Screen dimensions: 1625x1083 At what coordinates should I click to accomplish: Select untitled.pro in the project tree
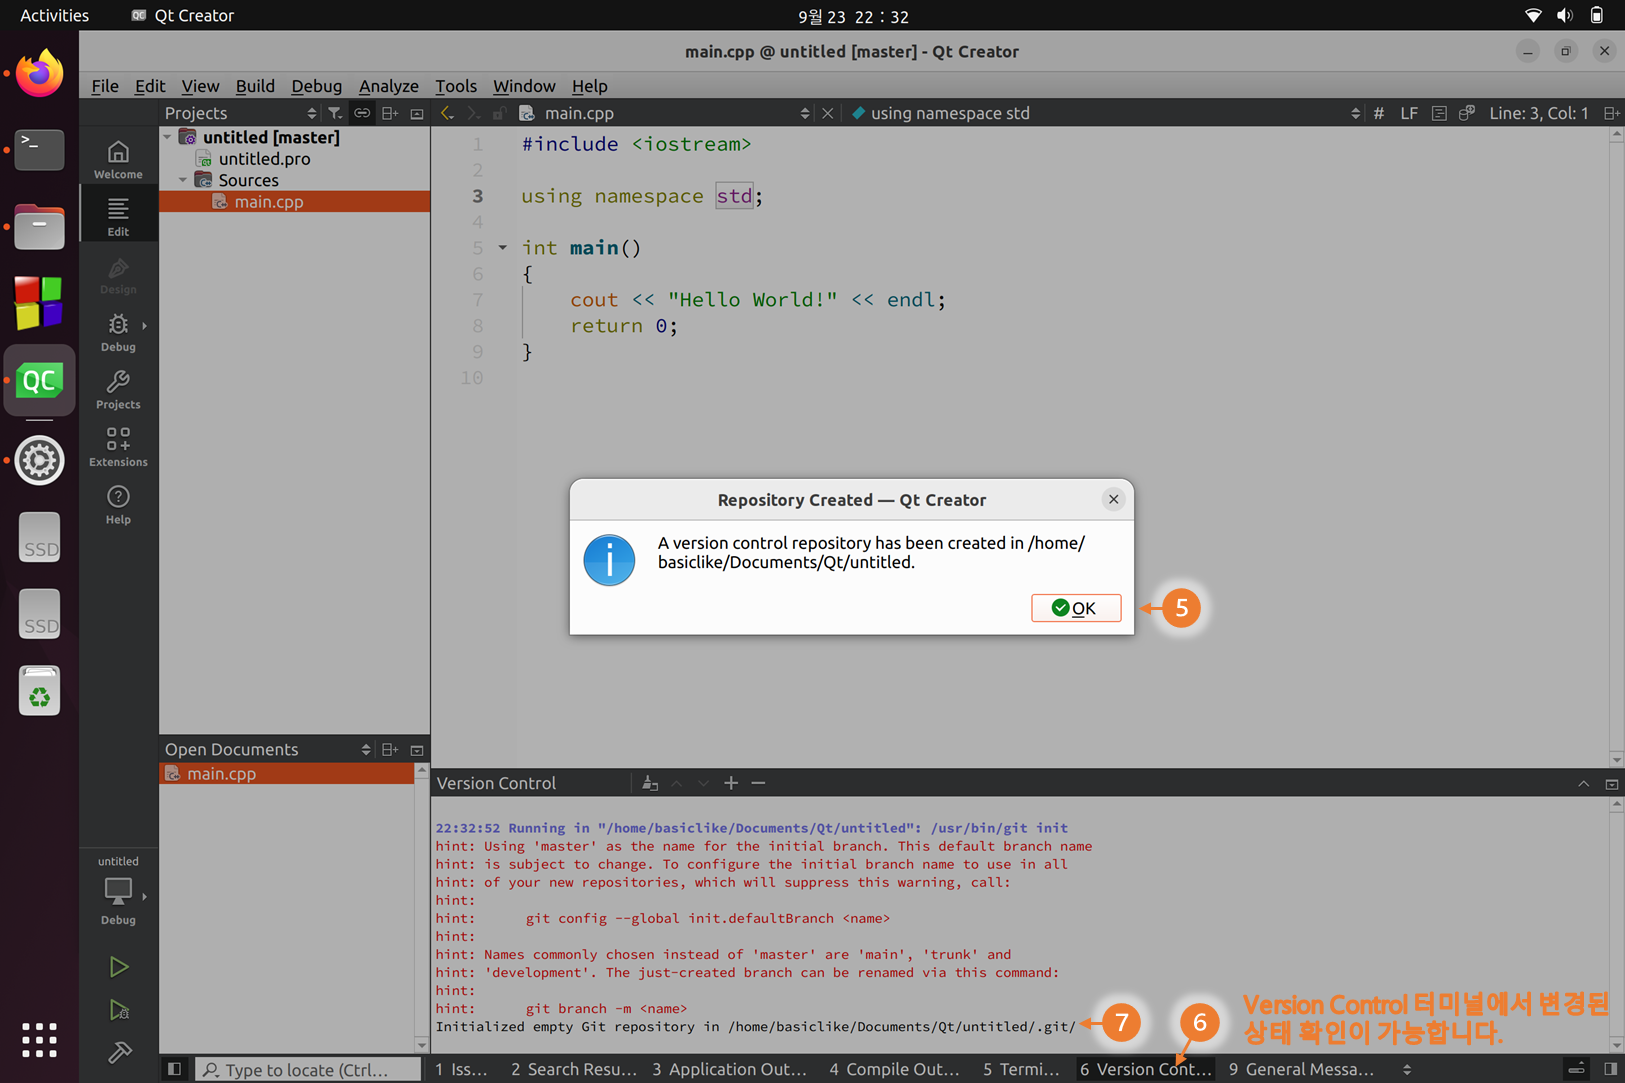click(x=264, y=158)
